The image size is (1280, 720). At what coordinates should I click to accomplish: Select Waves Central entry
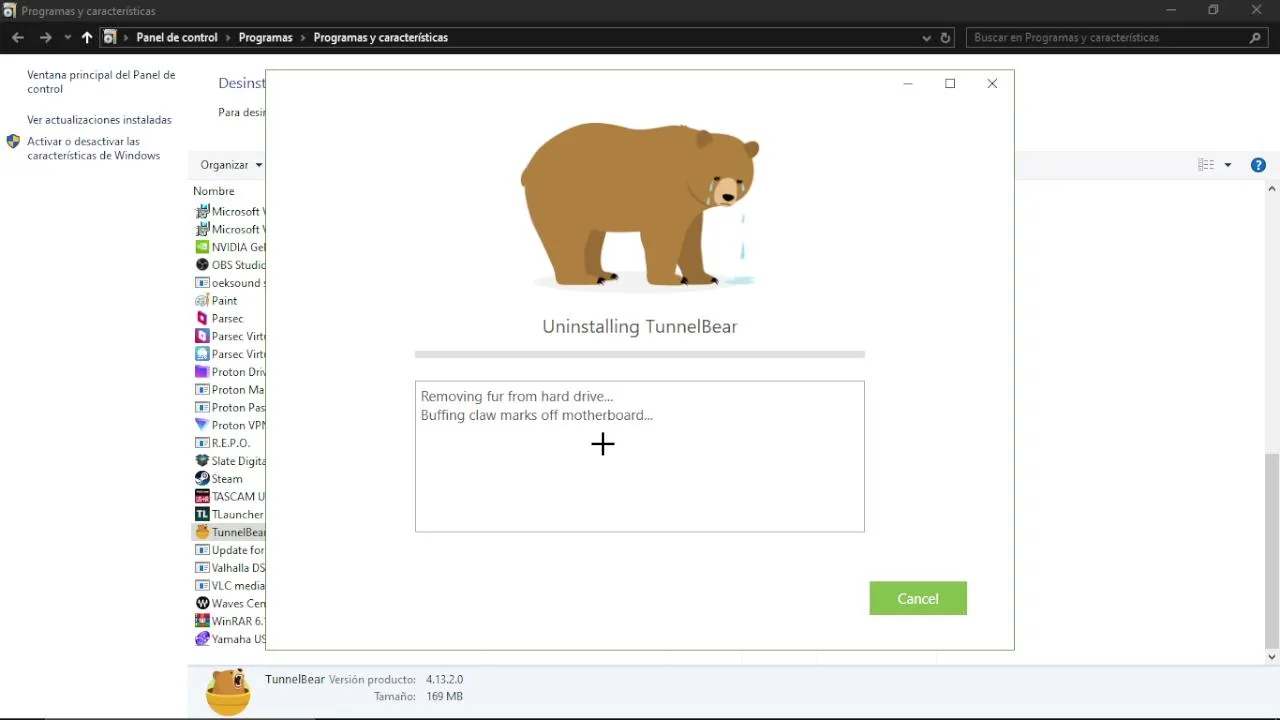(230, 604)
